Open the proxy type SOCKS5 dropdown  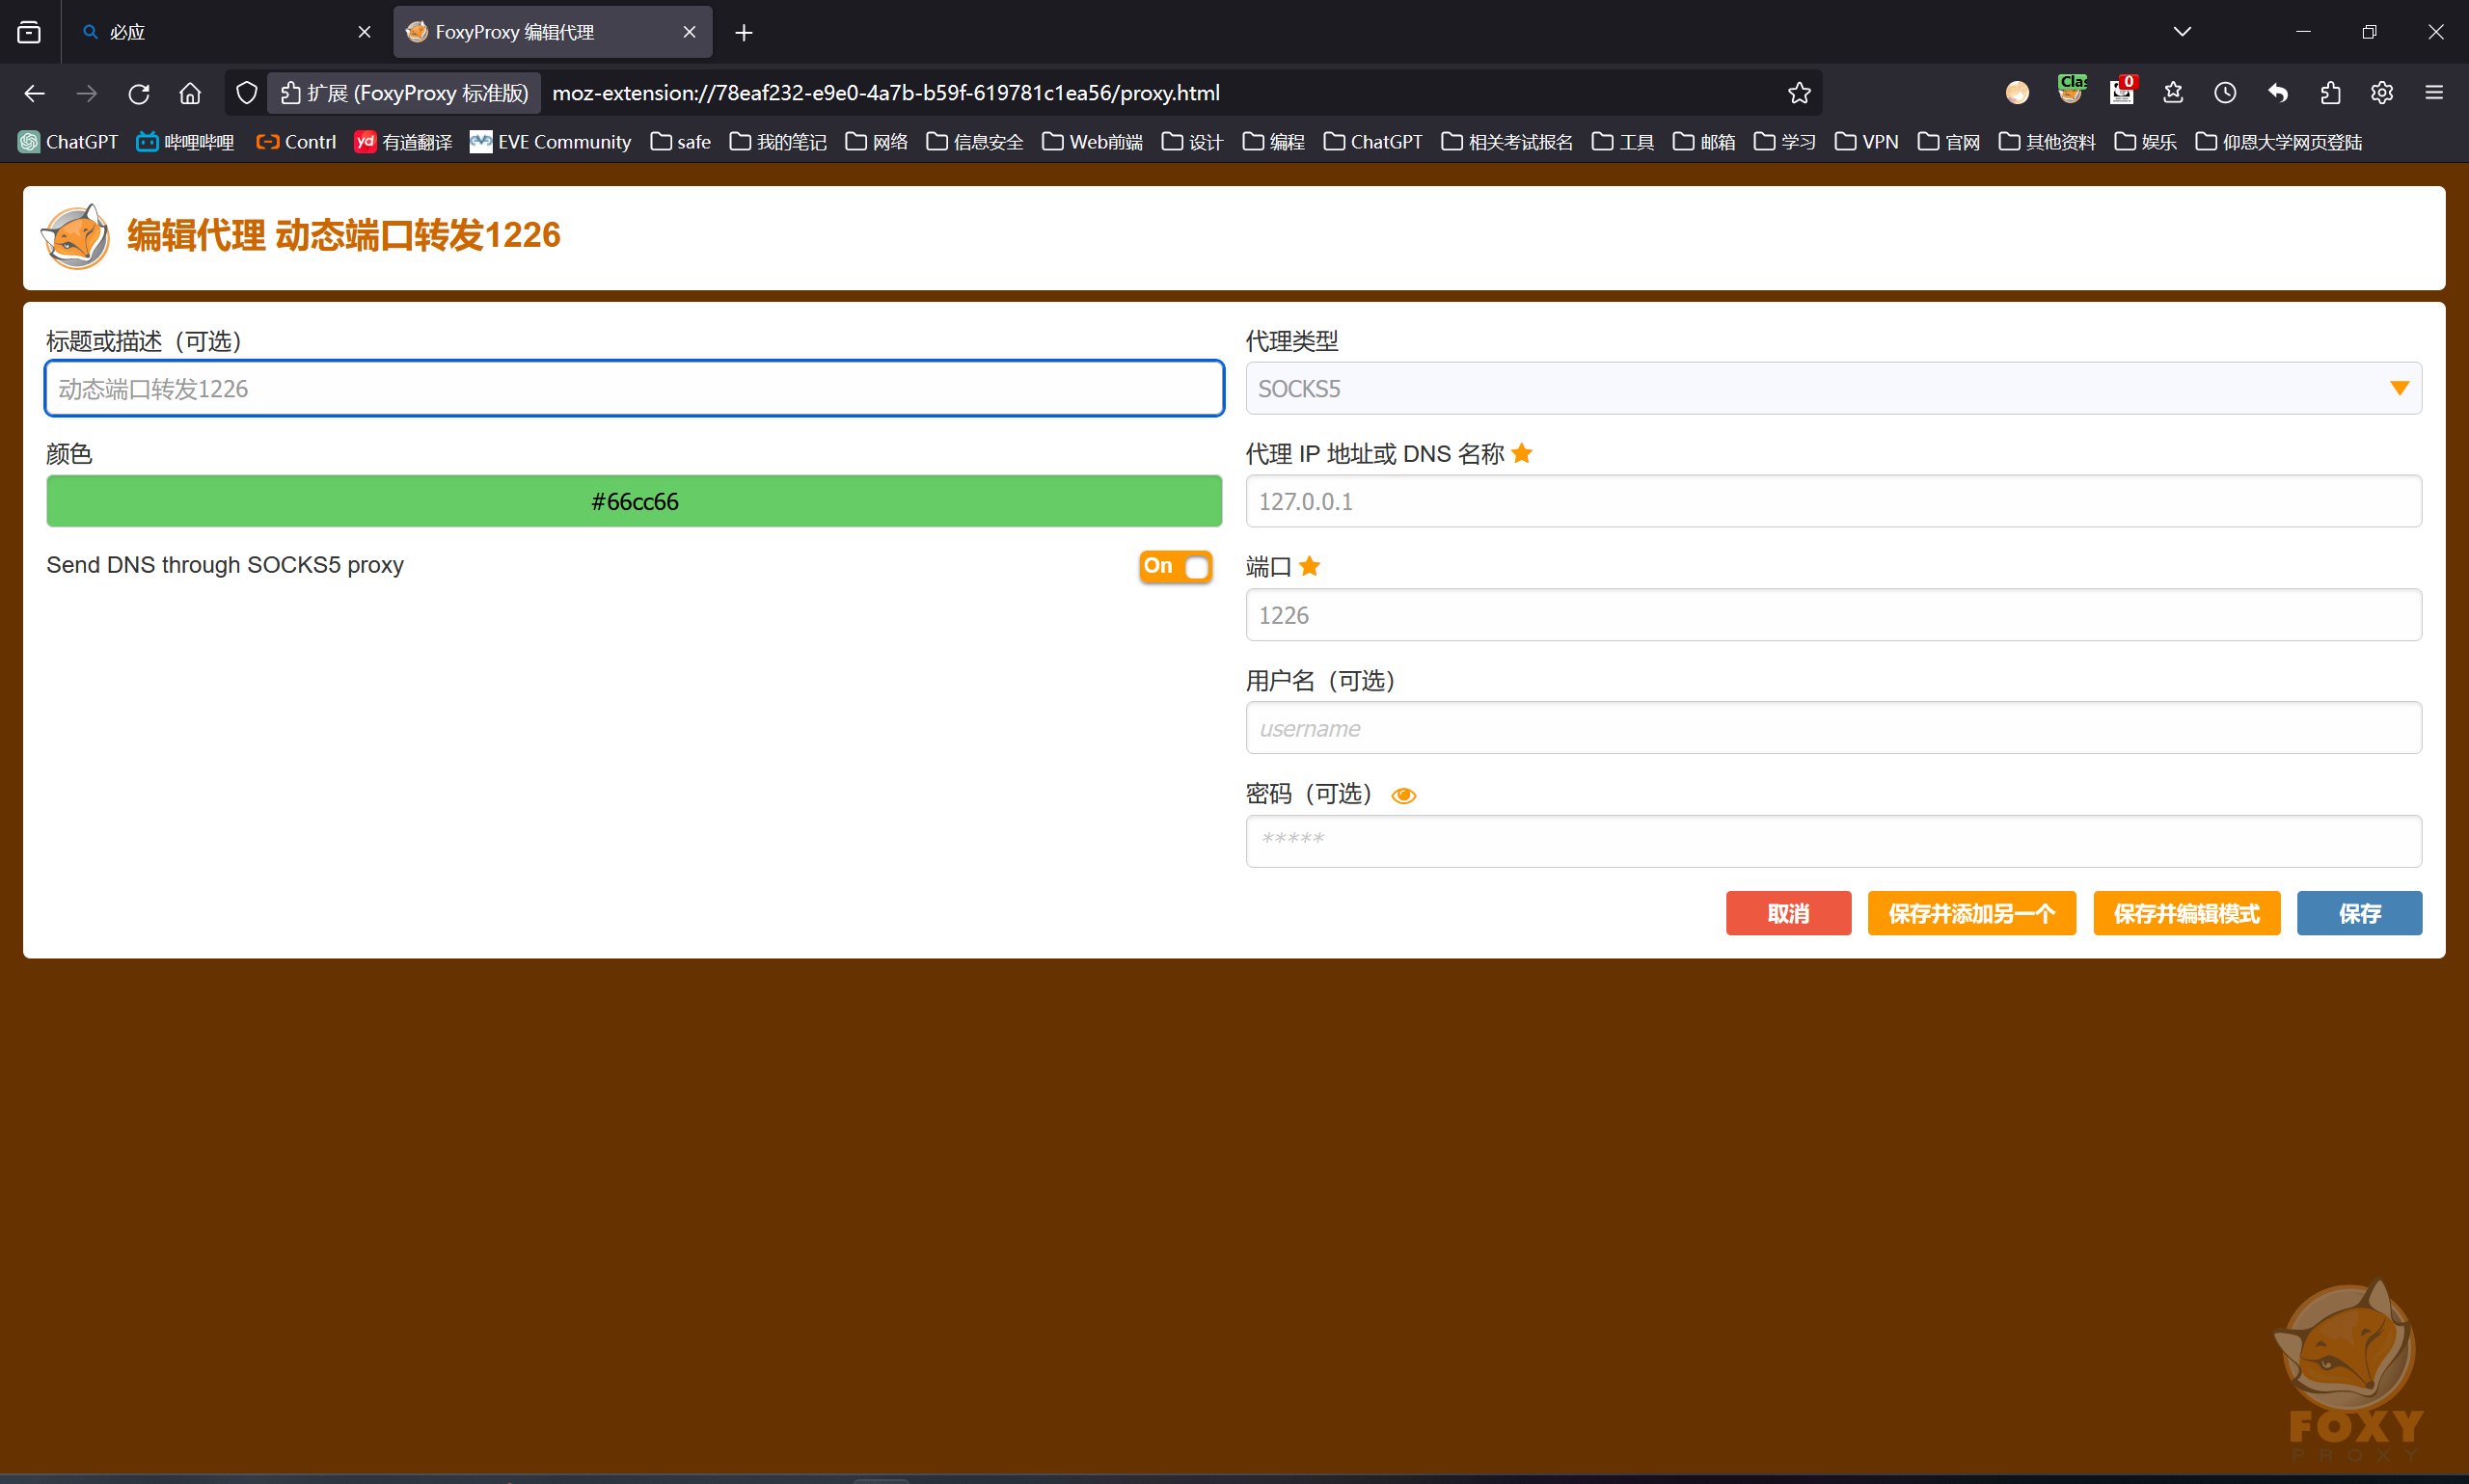point(1833,388)
